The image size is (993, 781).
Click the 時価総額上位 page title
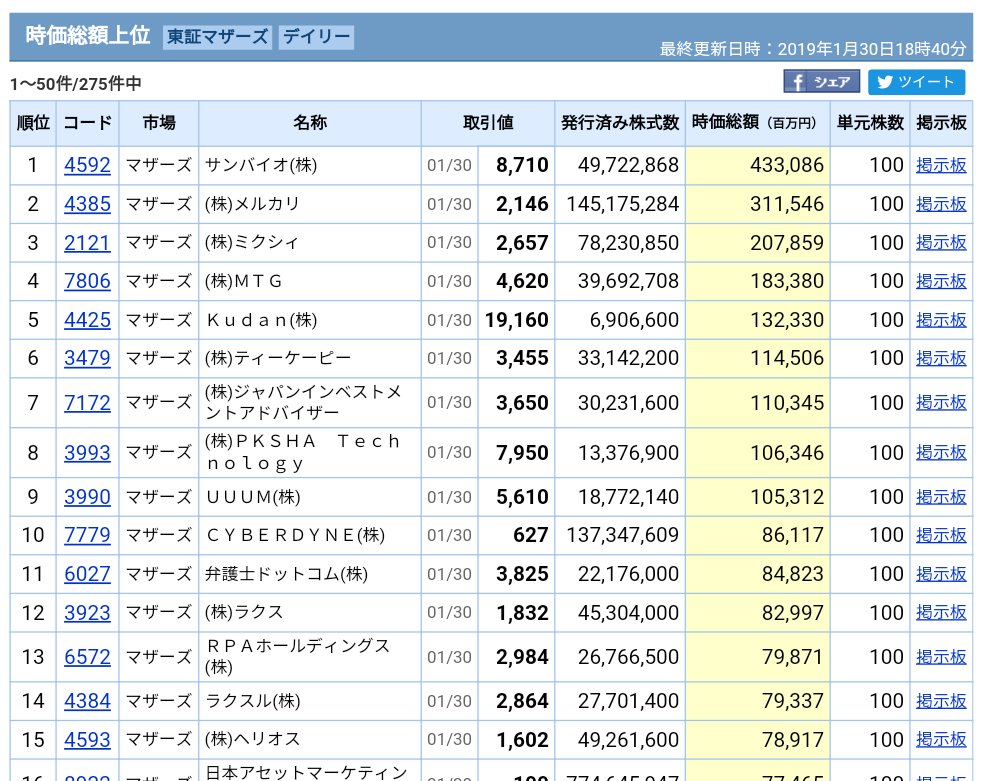click(87, 35)
